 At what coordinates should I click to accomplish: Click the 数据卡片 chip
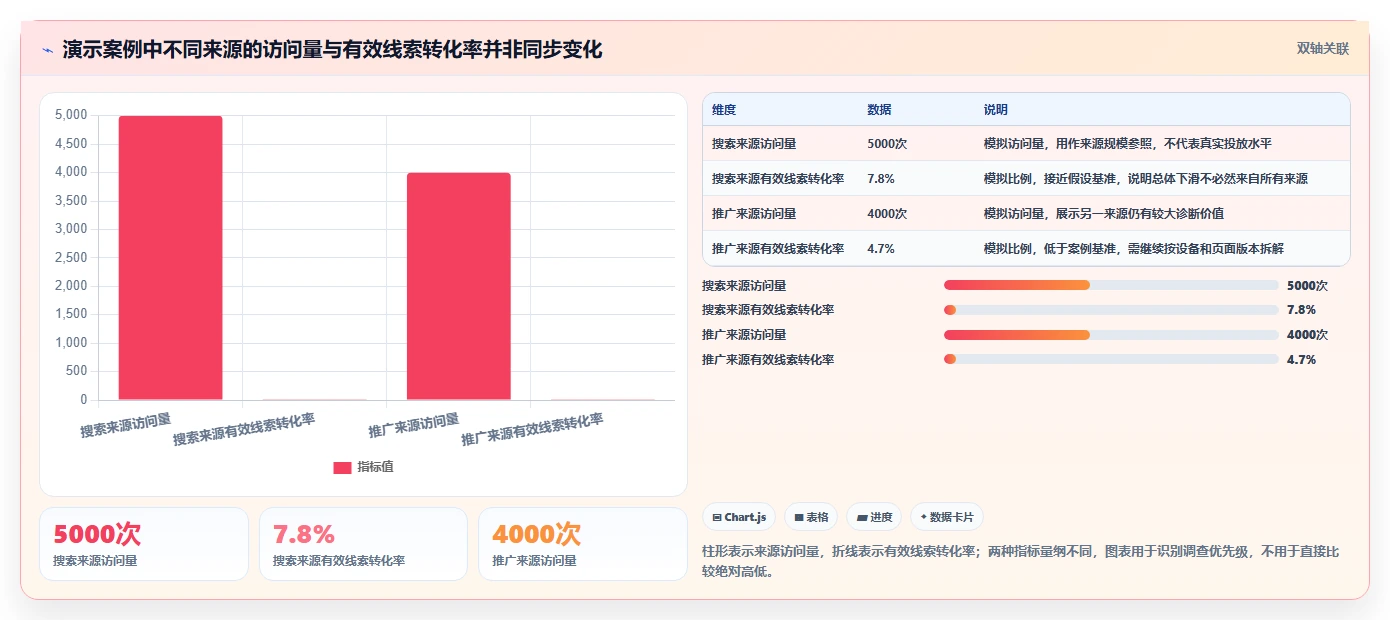pos(947,517)
